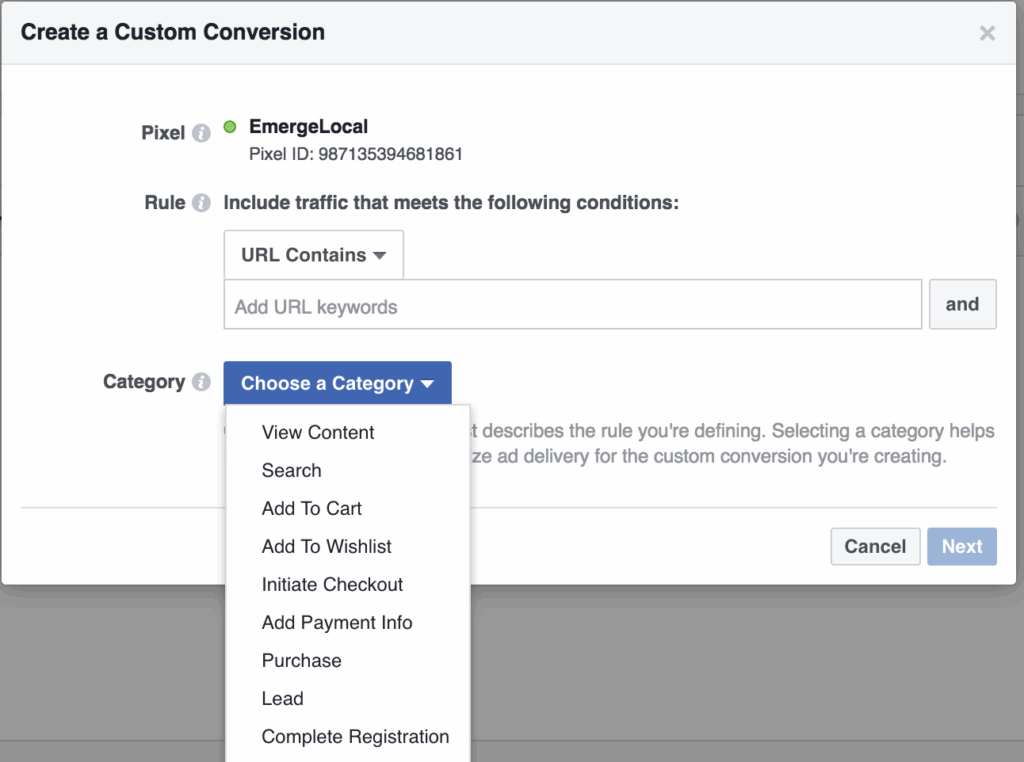Choose Add To Cart category
This screenshot has width=1024, height=762.
coord(312,508)
